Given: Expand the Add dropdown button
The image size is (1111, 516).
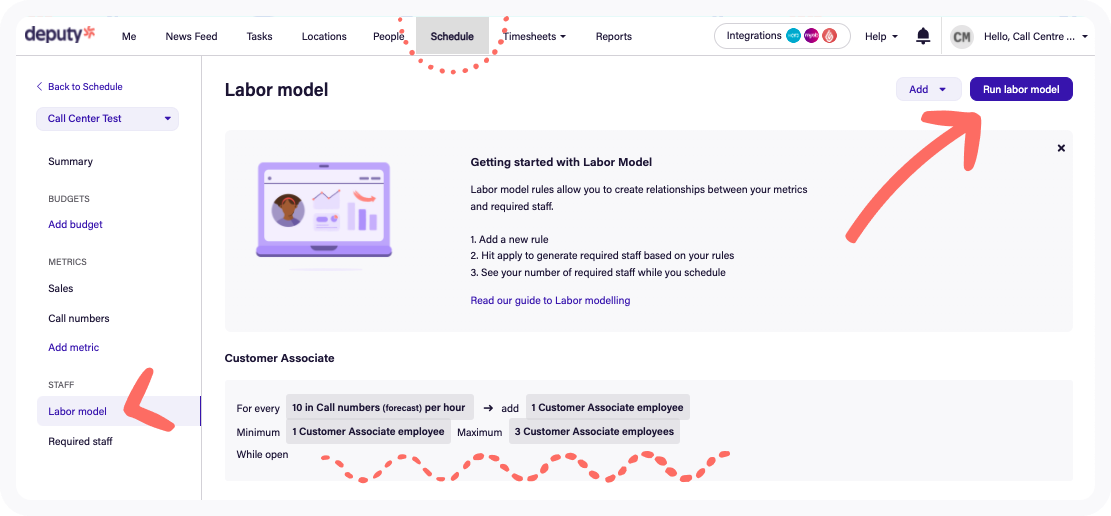Looking at the screenshot, I should point(928,89).
